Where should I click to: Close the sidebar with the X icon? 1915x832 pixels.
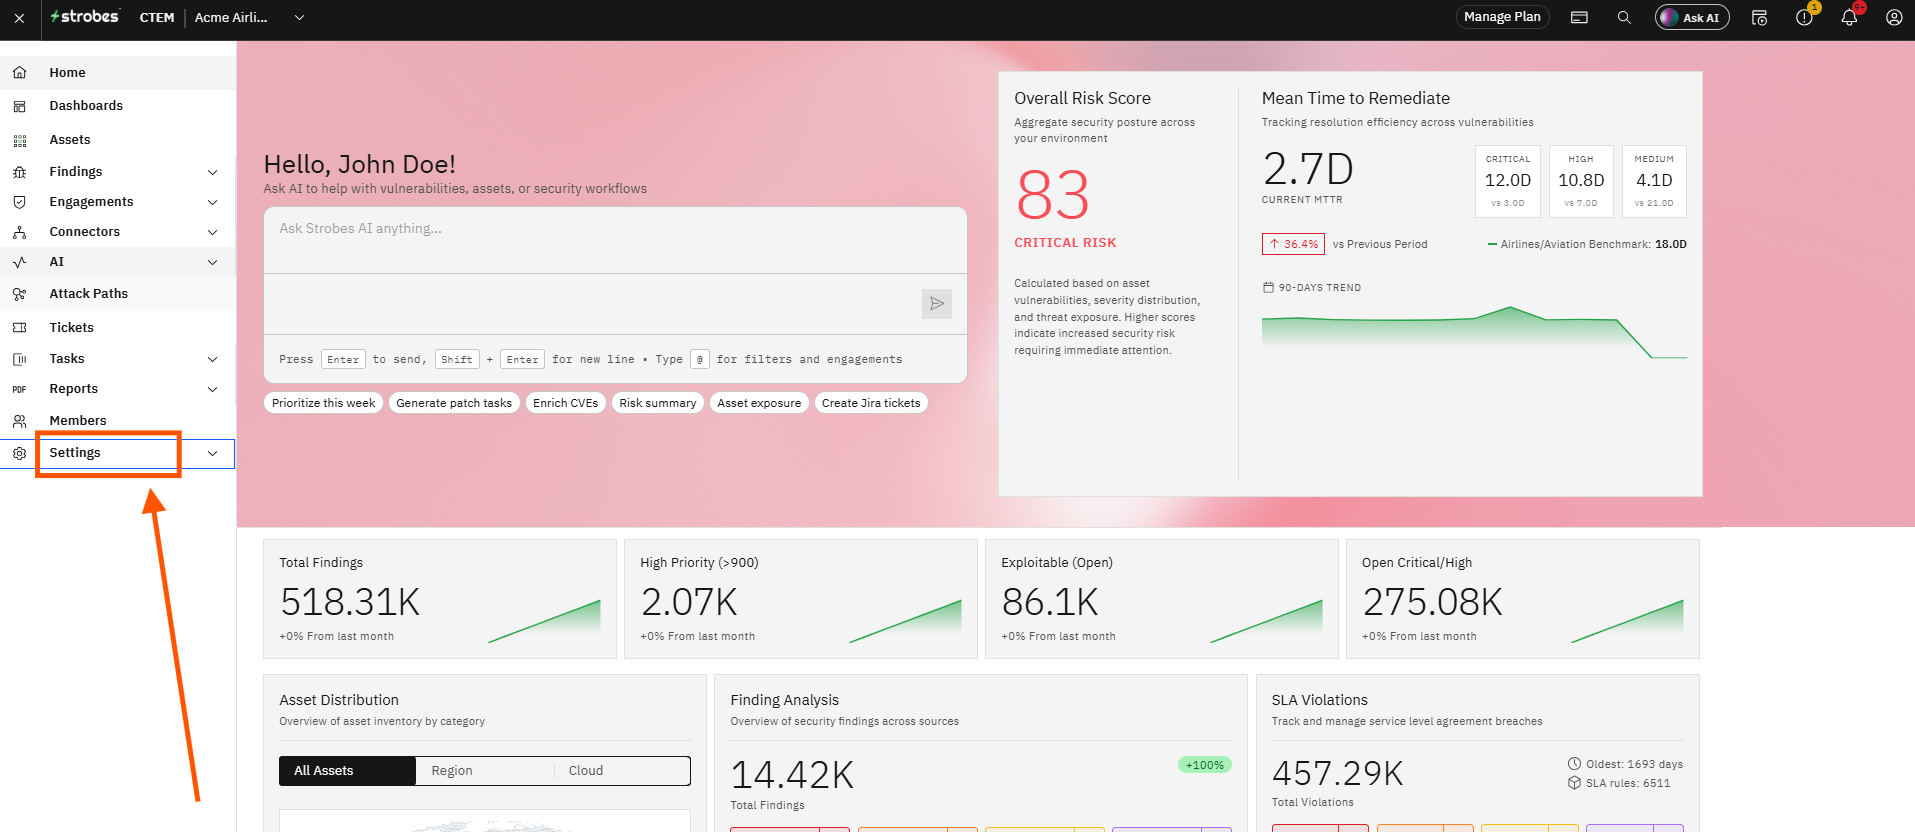pyautogui.click(x=19, y=18)
